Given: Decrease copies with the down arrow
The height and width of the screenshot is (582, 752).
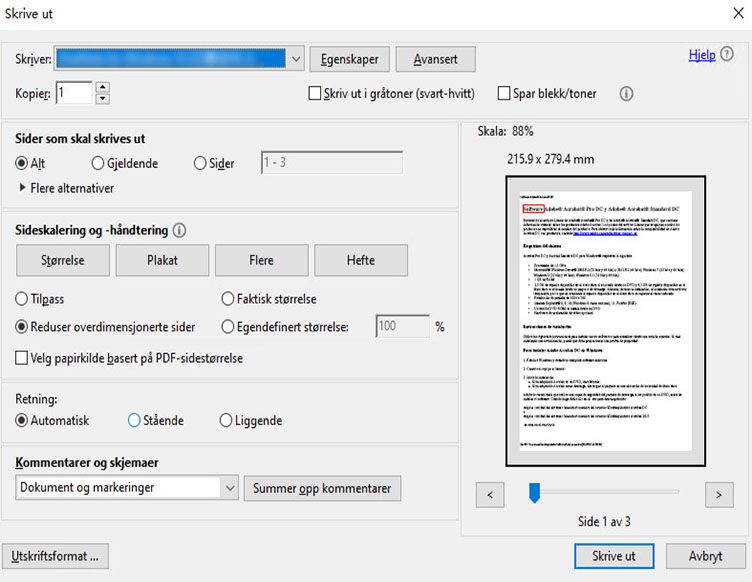Looking at the screenshot, I should coord(103,99).
